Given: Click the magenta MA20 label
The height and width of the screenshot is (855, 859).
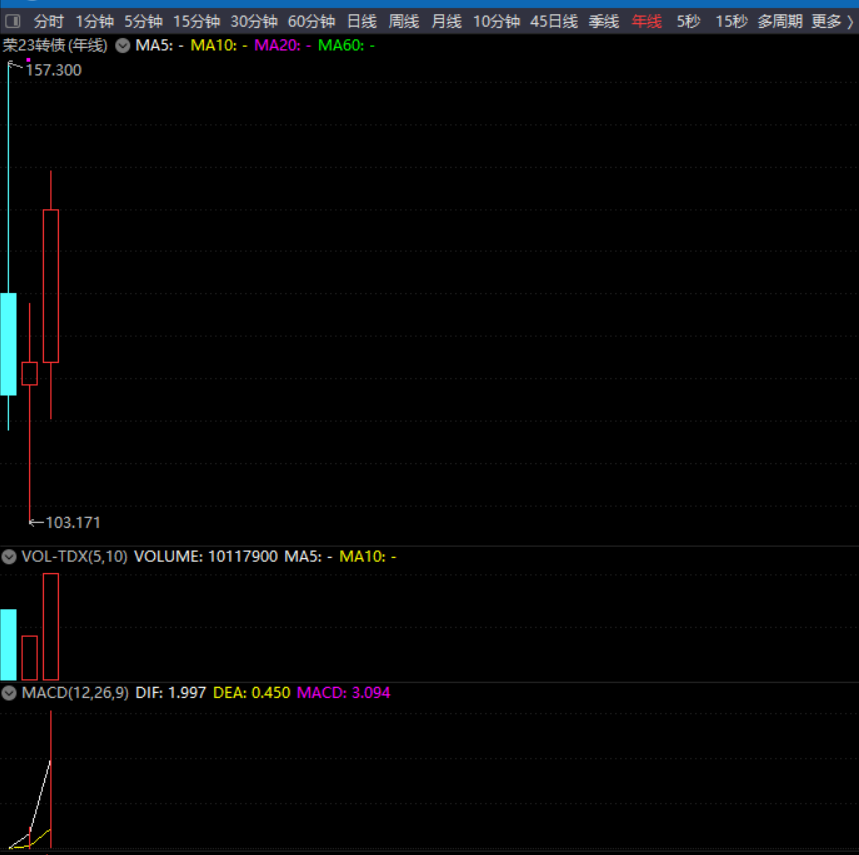Looking at the screenshot, I should click(x=283, y=45).
